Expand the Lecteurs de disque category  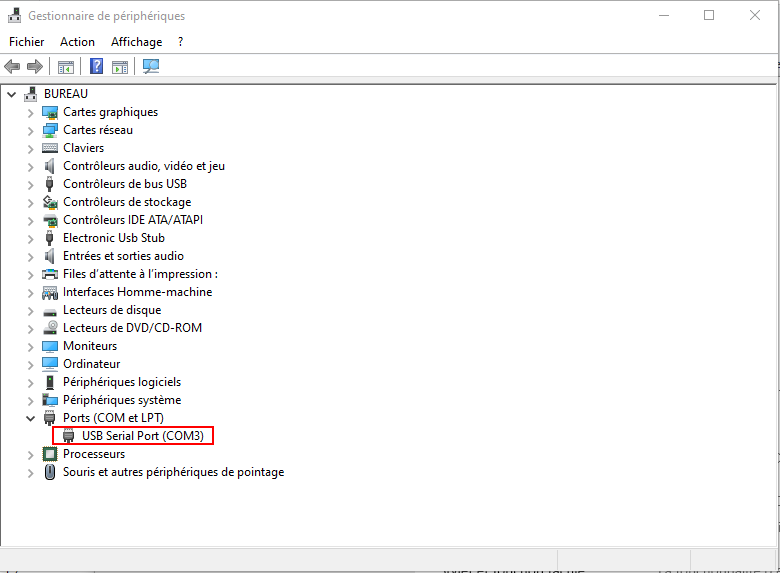click(x=30, y=311)
